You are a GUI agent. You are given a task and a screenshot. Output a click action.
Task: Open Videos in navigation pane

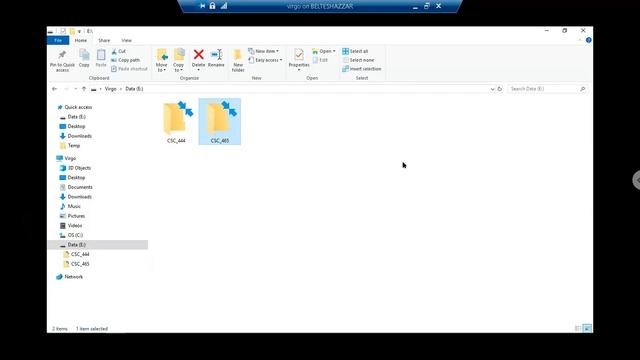click(x=75, y=225)
